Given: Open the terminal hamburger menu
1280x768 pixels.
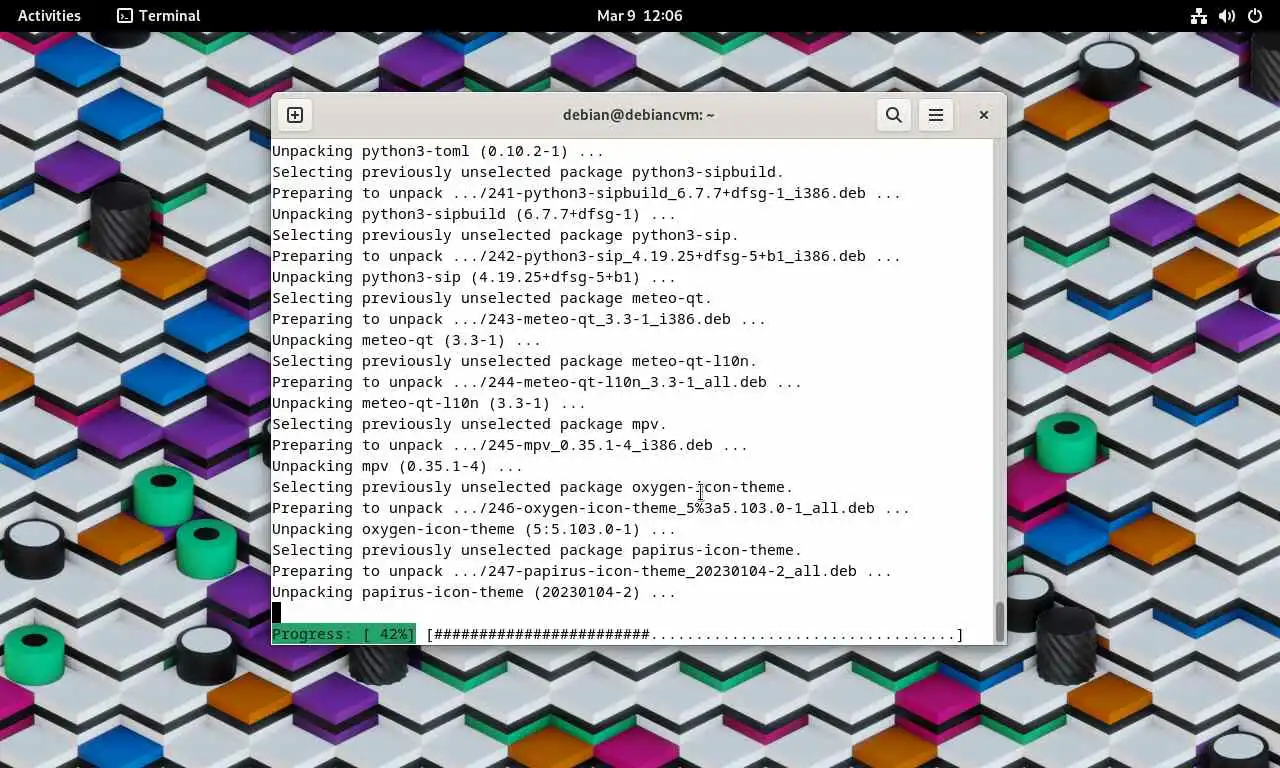Looking at the screenshot, I should (936, 115).
